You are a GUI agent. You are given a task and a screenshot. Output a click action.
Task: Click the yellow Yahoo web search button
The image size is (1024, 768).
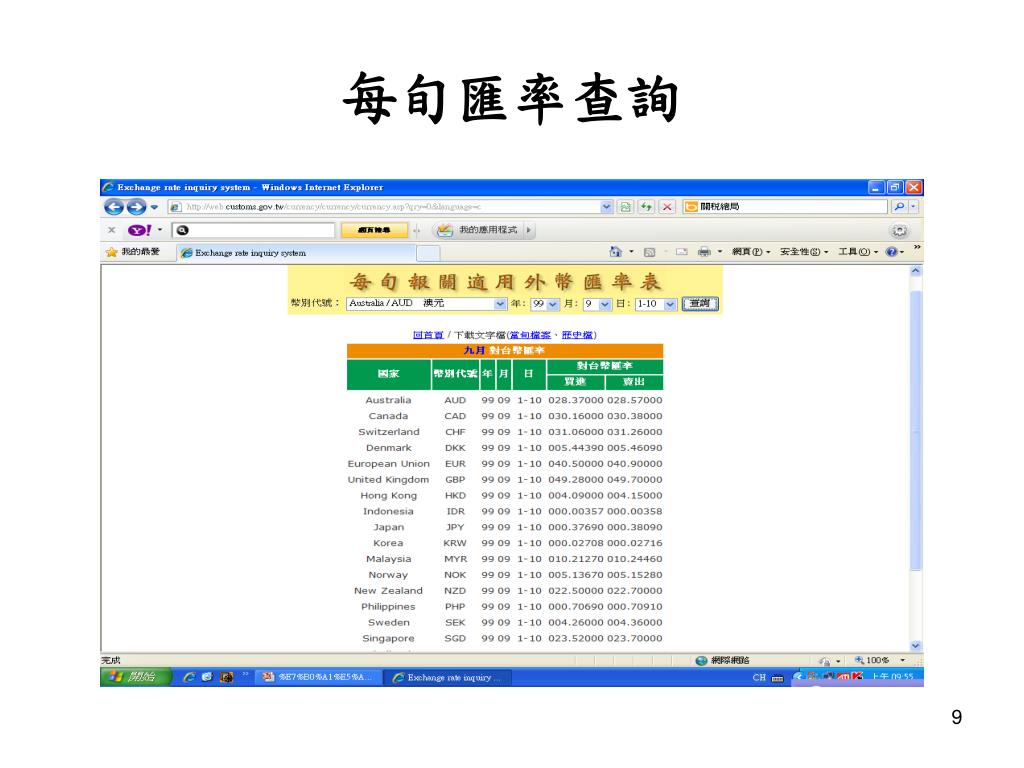click(374, 230)
